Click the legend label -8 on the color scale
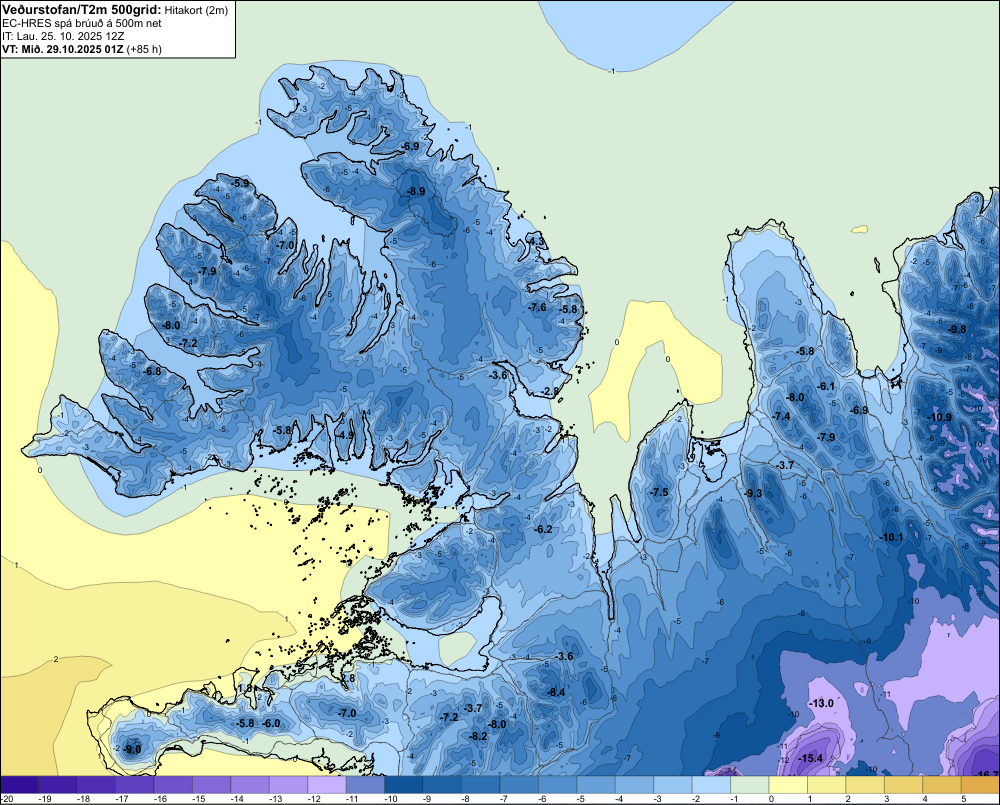This screenshot has height=805, width=1000. (x=467, y=799)
